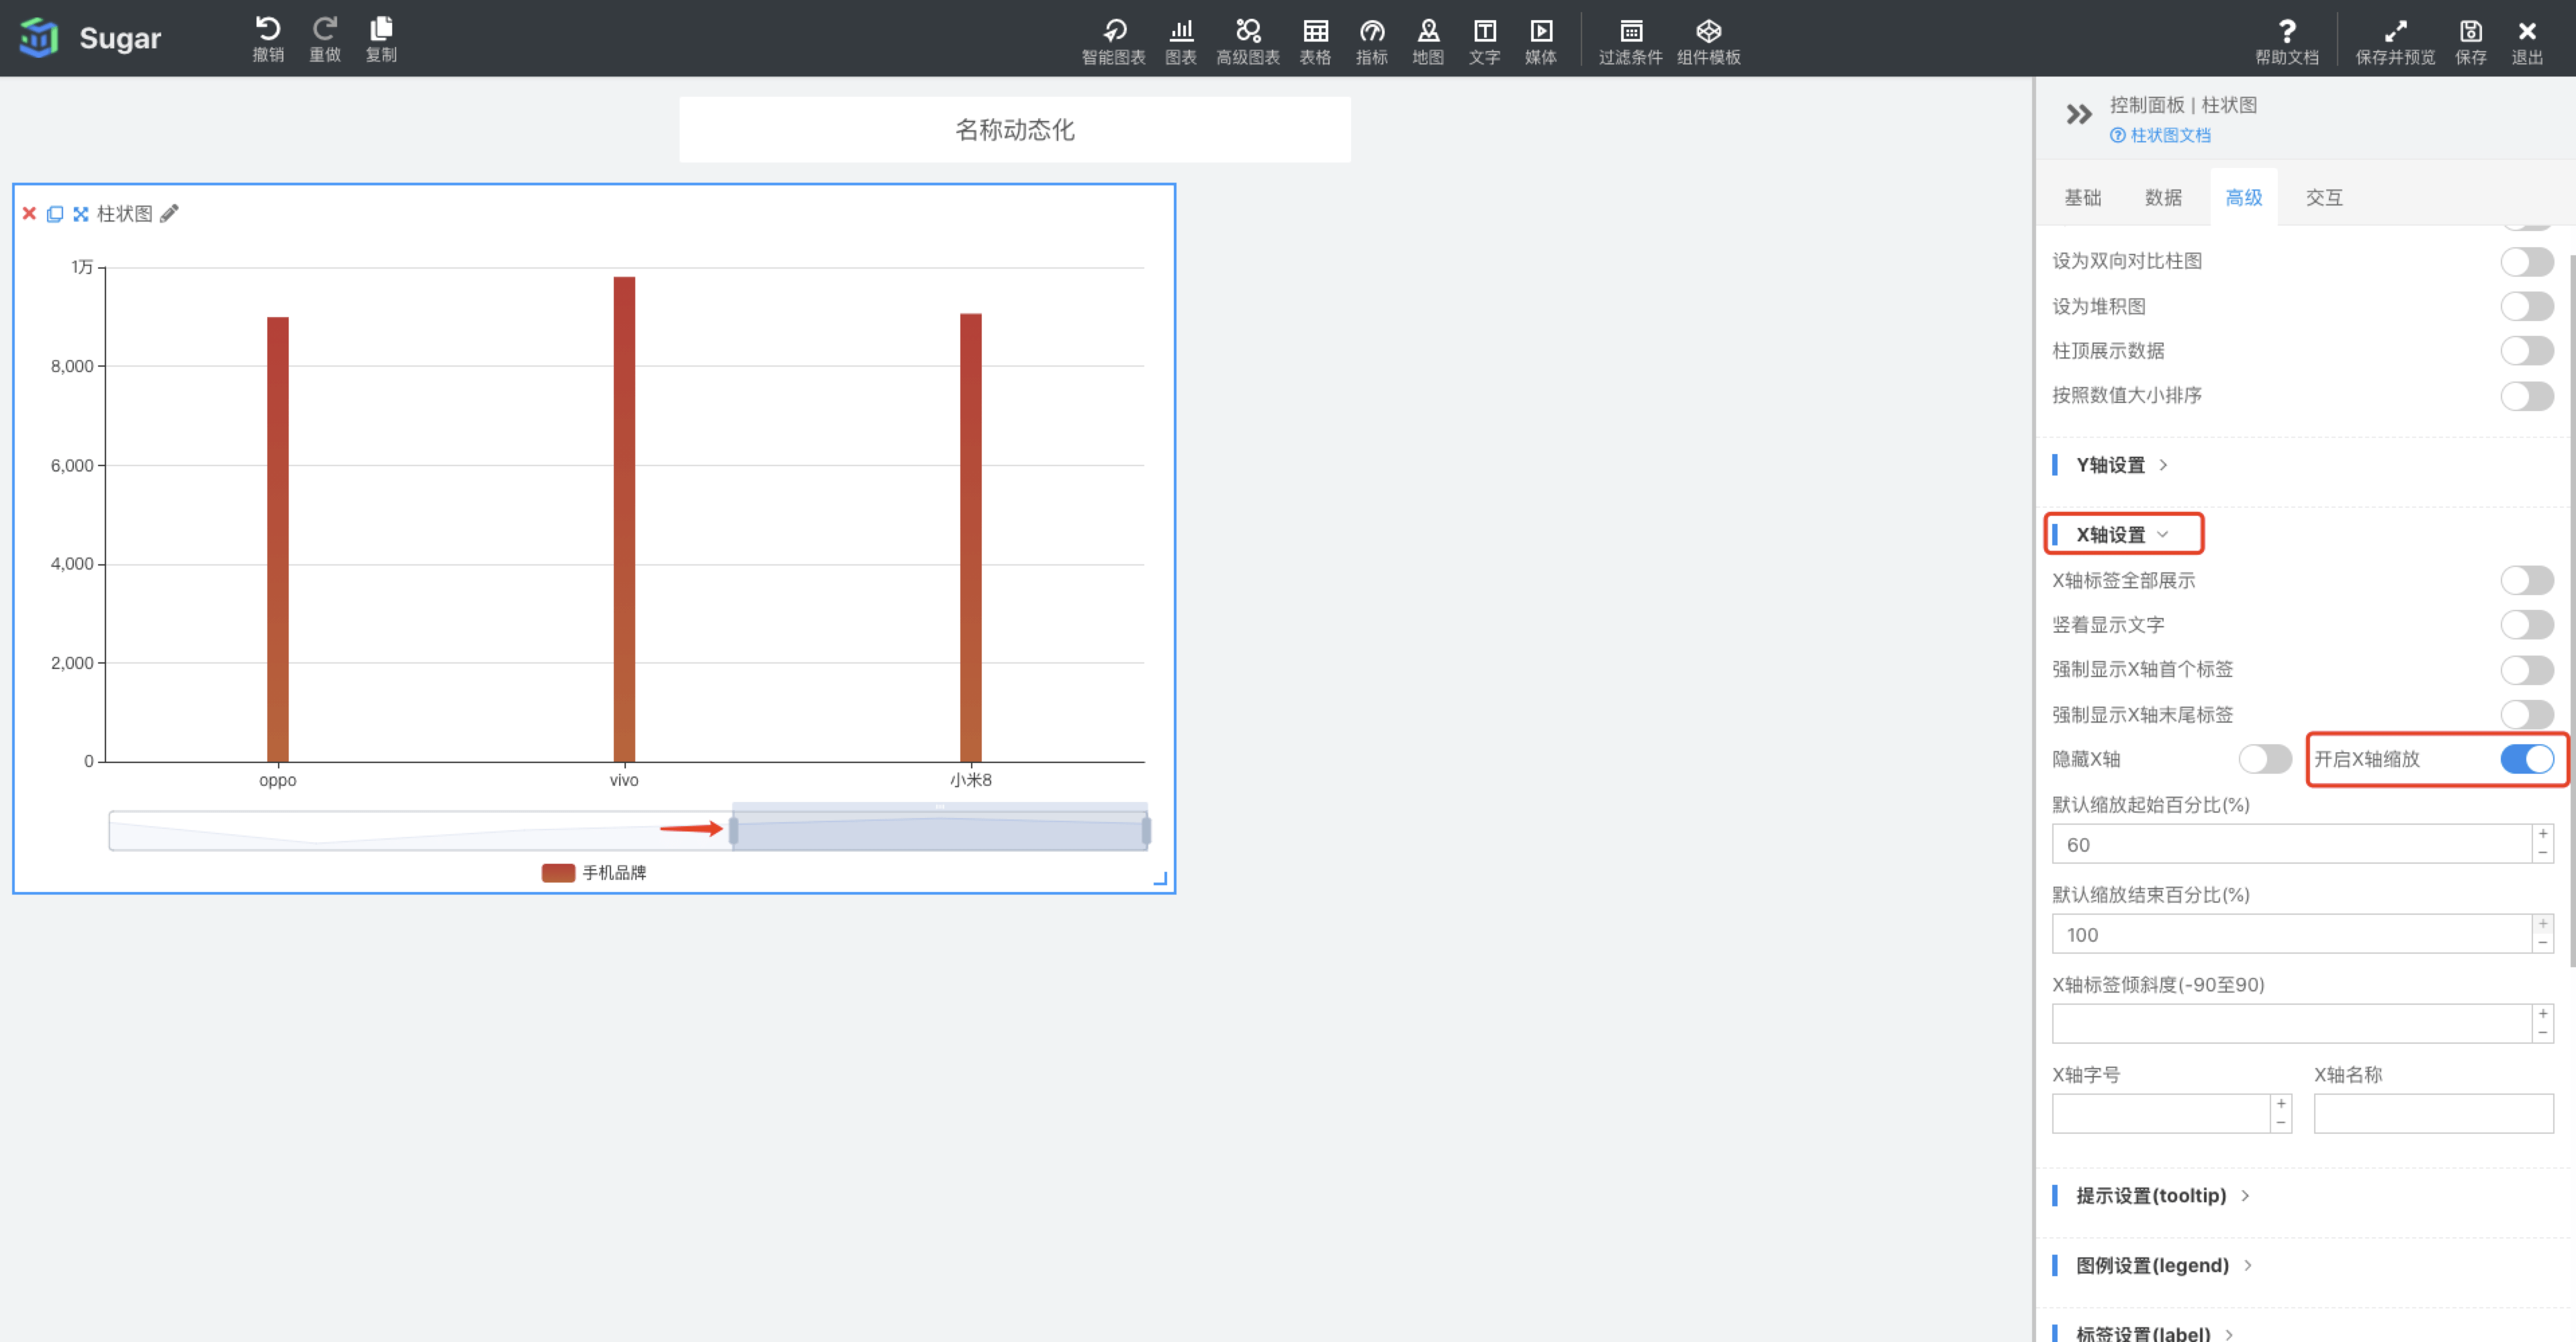Click left handle of X-axis zoom slider
This screenshot has height=1342, width=2576.
733,830
